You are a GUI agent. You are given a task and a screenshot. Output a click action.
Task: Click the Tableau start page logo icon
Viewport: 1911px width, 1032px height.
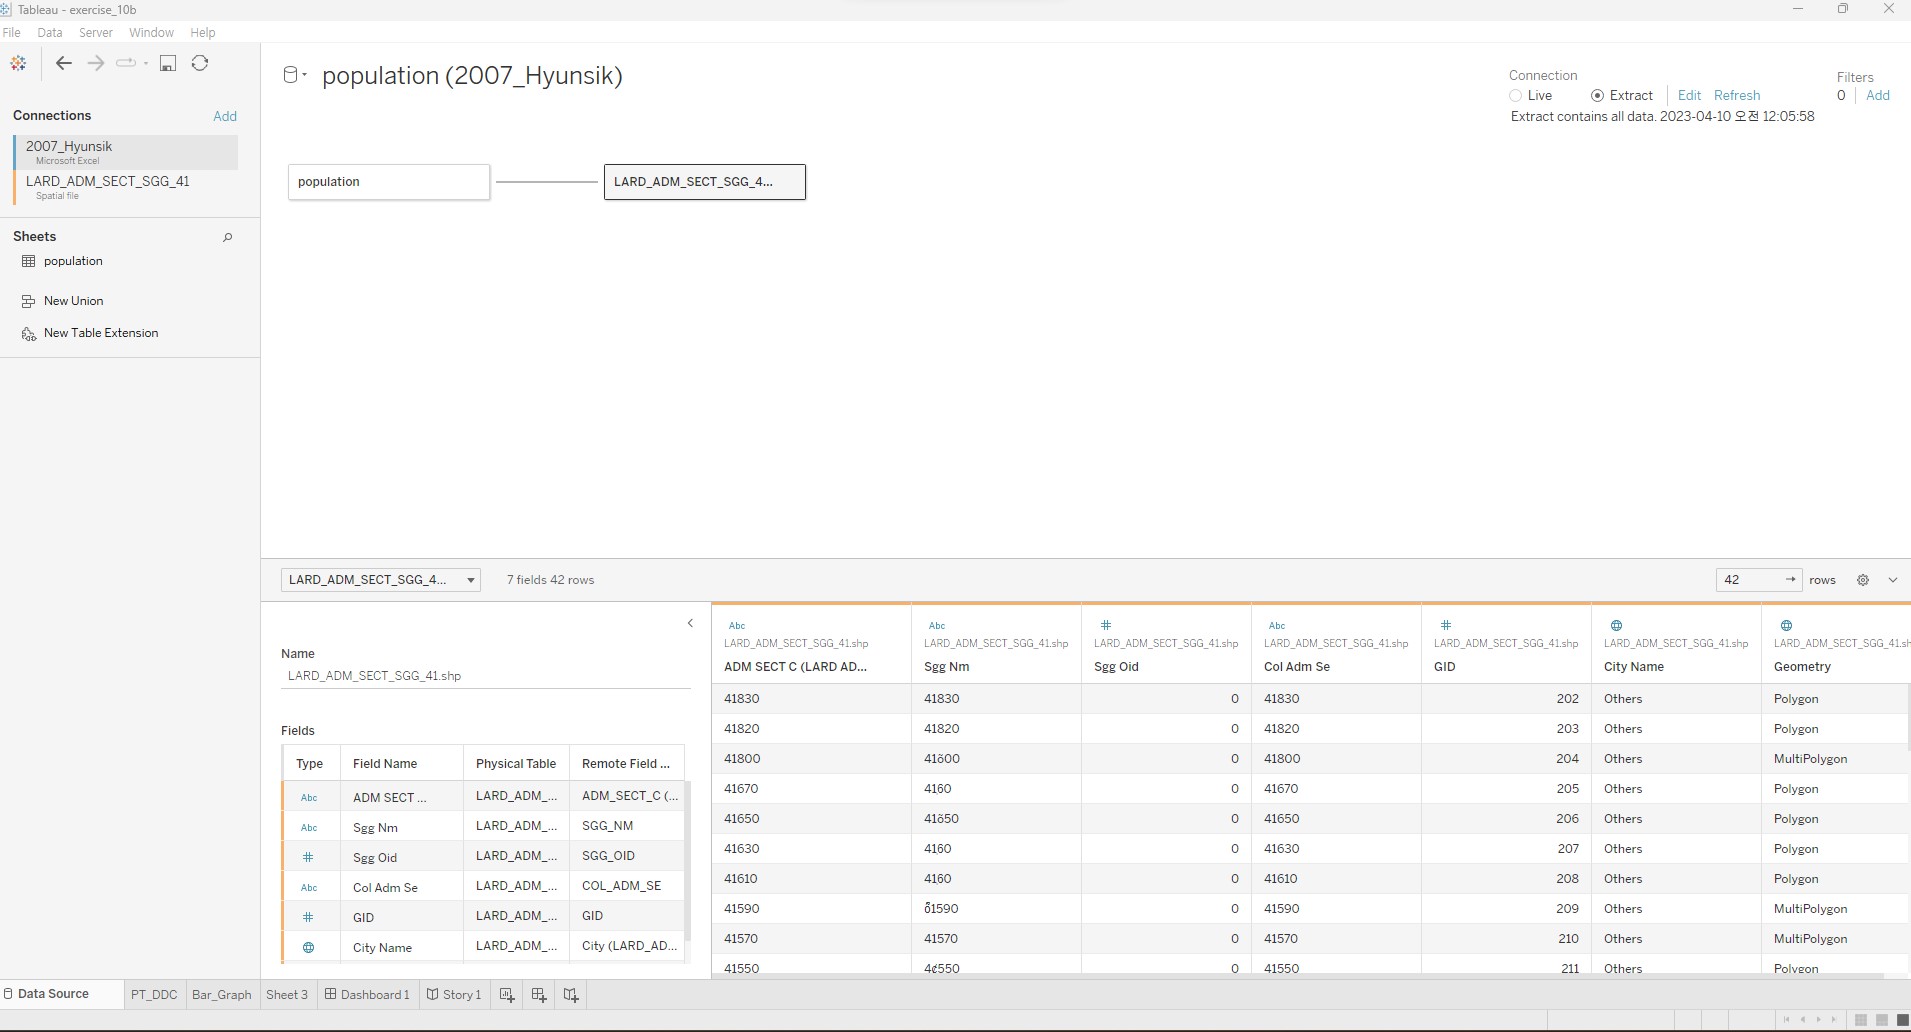point(18,63)
